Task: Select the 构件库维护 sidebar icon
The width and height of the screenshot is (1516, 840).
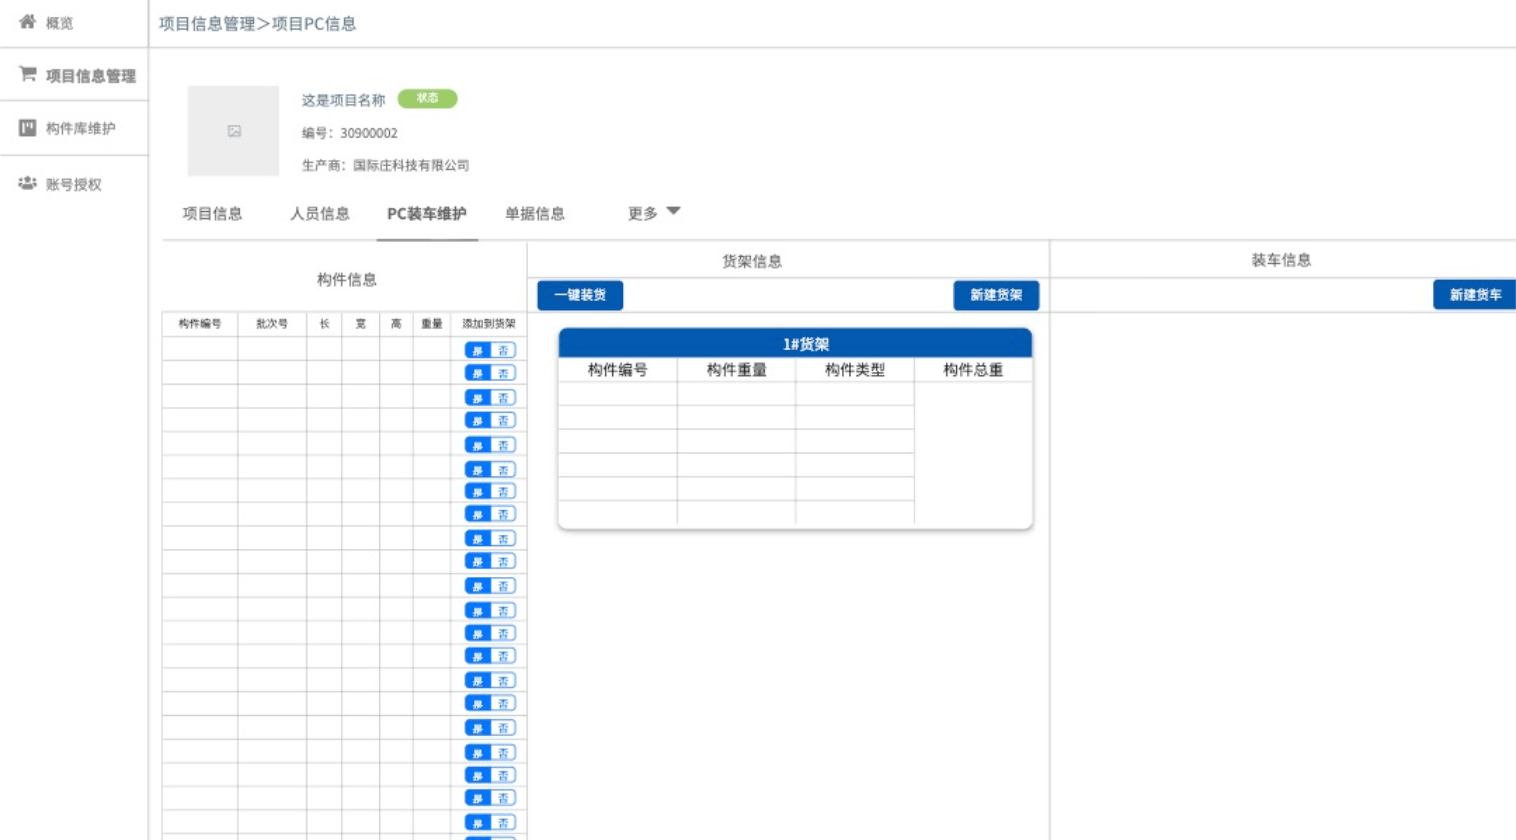Action: [27, 128]
